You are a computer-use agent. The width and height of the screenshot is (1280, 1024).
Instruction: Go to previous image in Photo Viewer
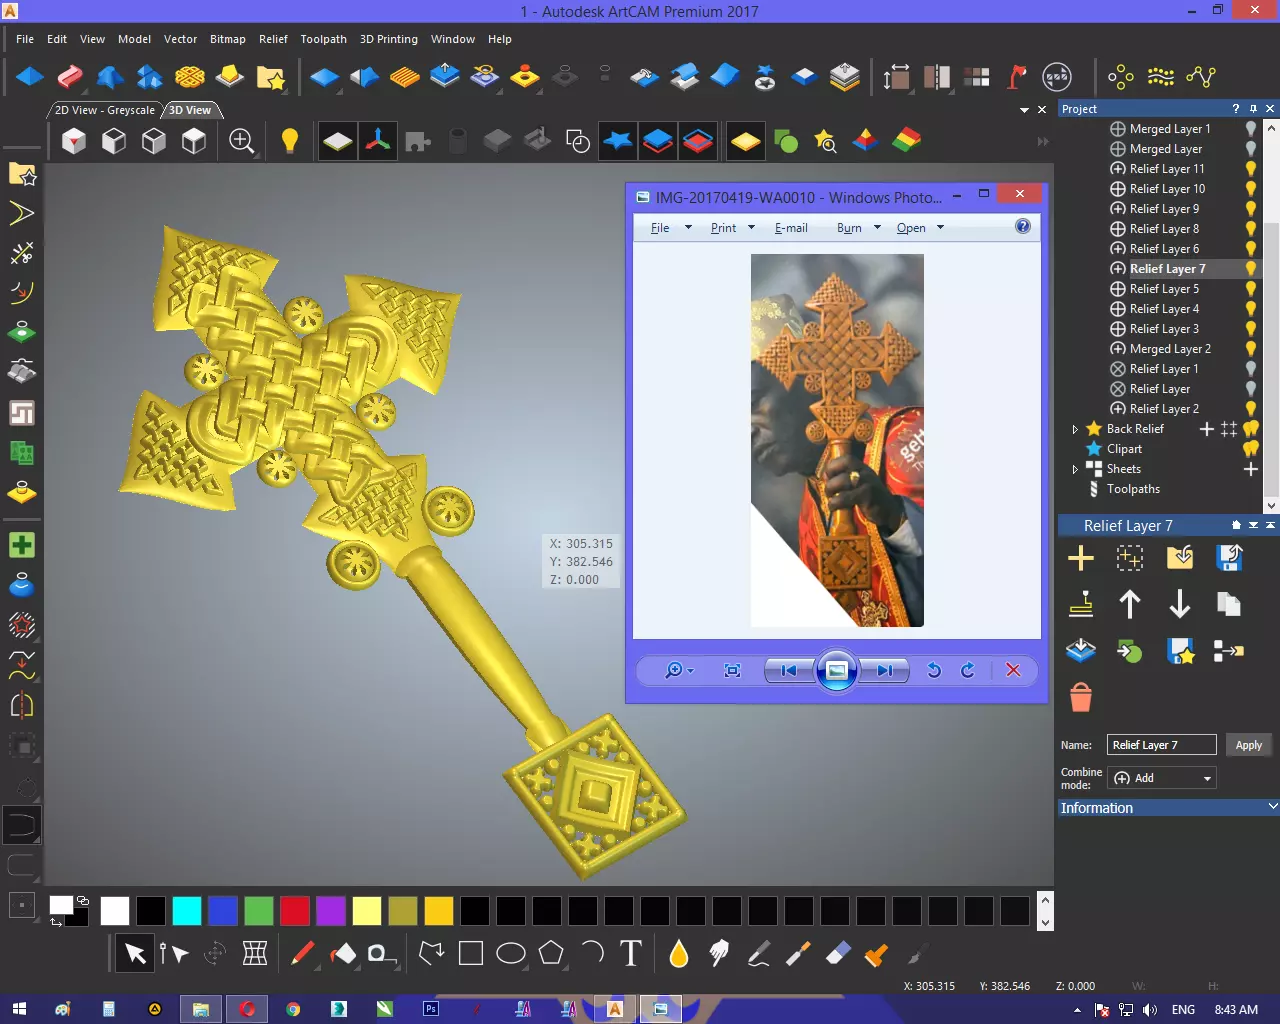click(789, 670)
